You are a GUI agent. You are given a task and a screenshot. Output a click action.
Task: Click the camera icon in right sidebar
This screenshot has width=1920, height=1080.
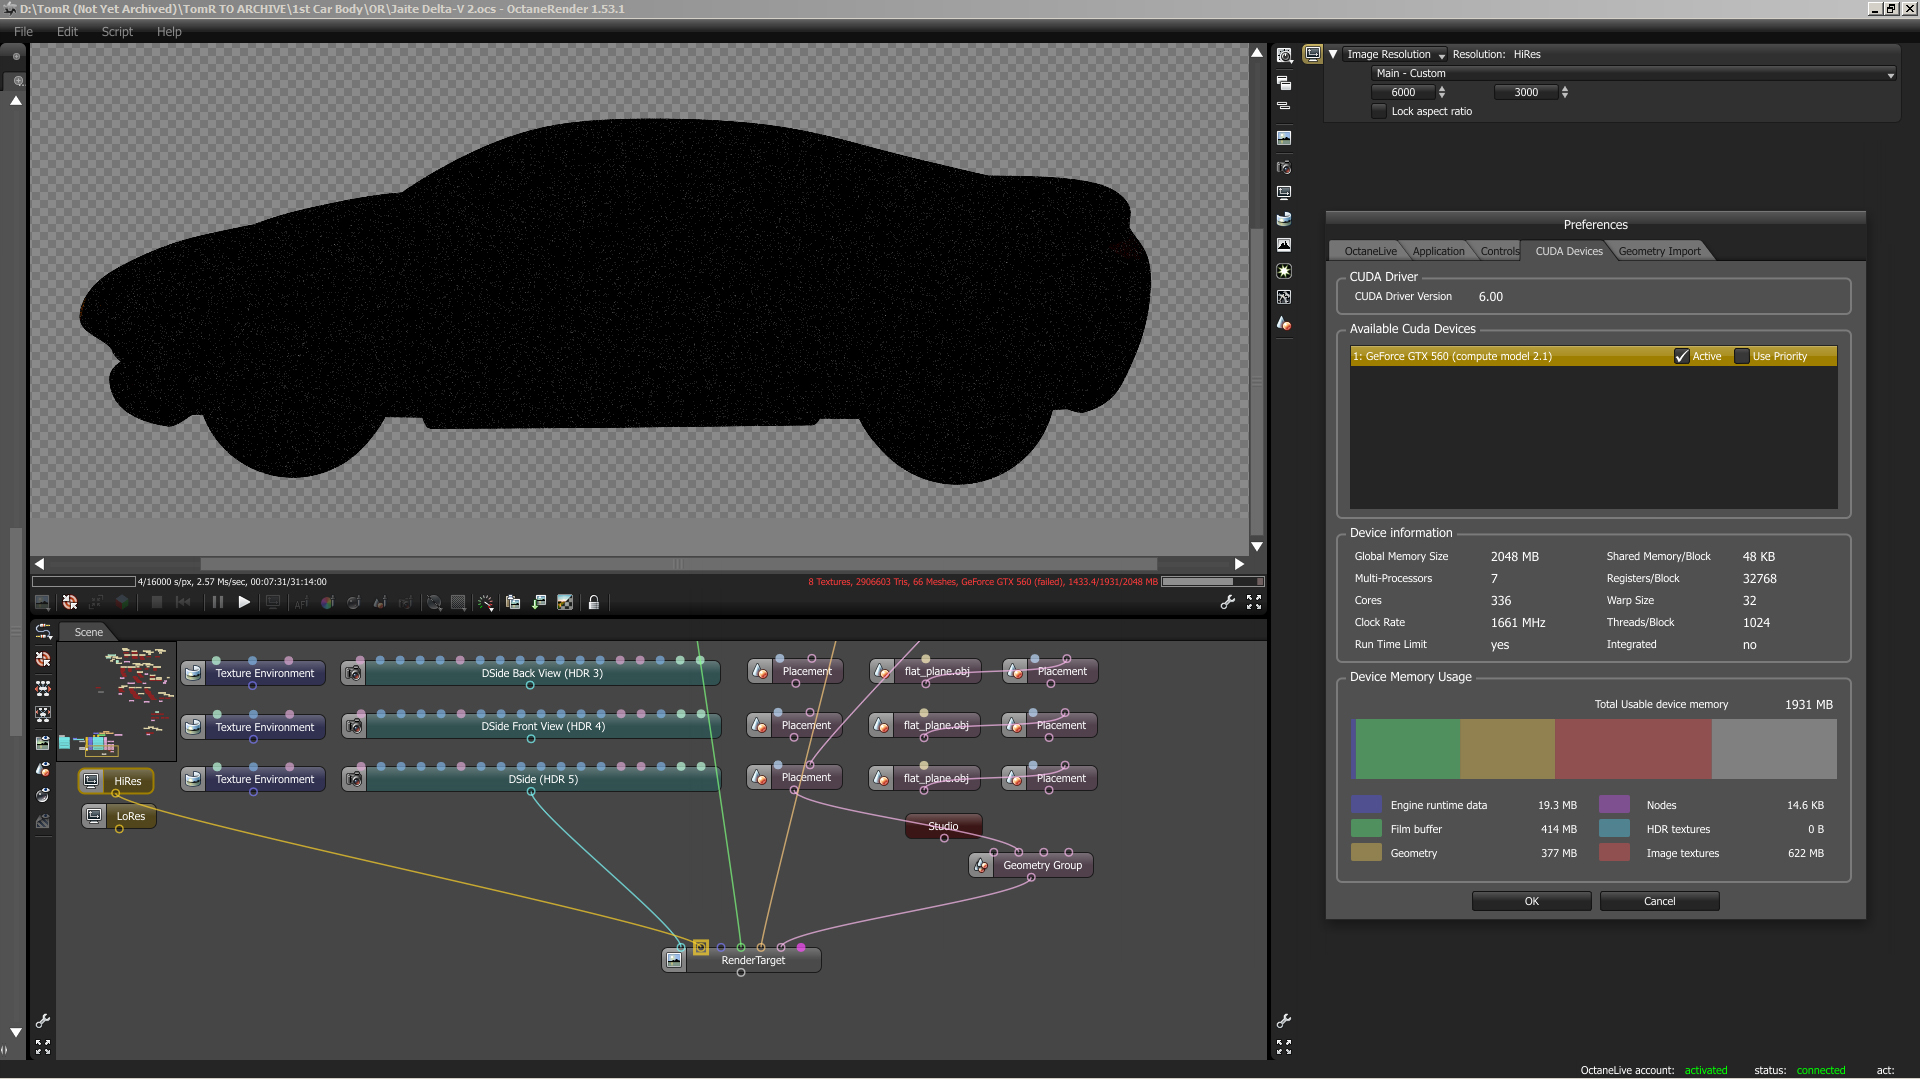pos(1284,167)
